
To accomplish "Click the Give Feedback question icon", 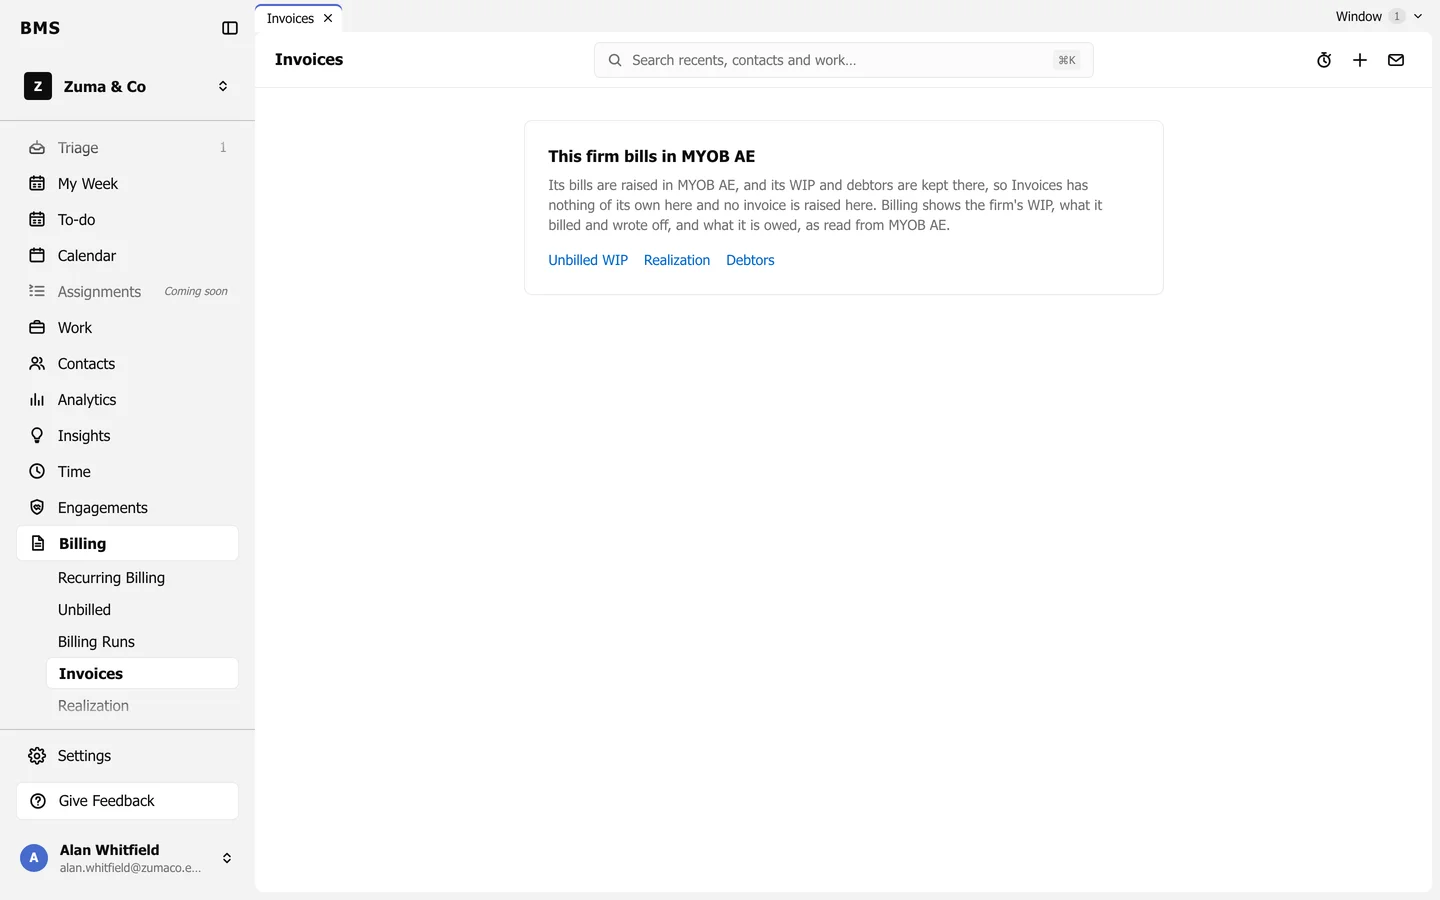I will [x=38, y=801].
